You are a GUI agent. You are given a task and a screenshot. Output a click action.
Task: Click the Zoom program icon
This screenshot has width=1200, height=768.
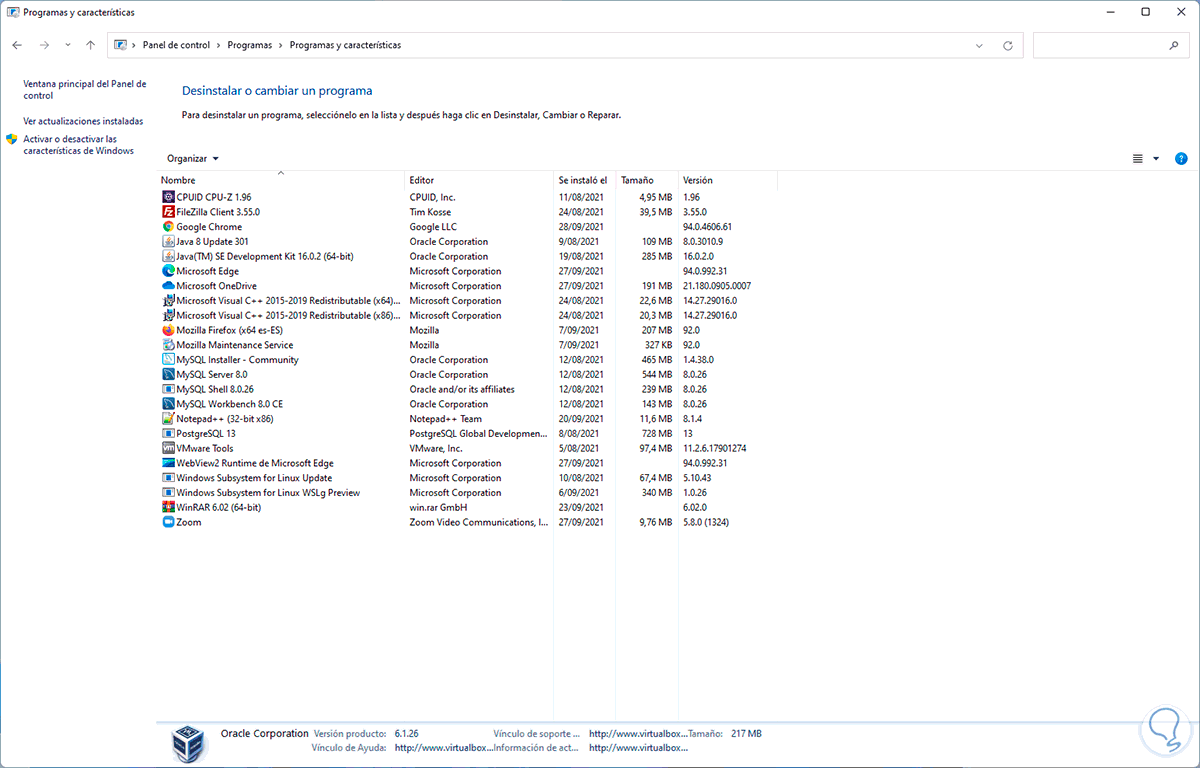click(x=168, y=522)
